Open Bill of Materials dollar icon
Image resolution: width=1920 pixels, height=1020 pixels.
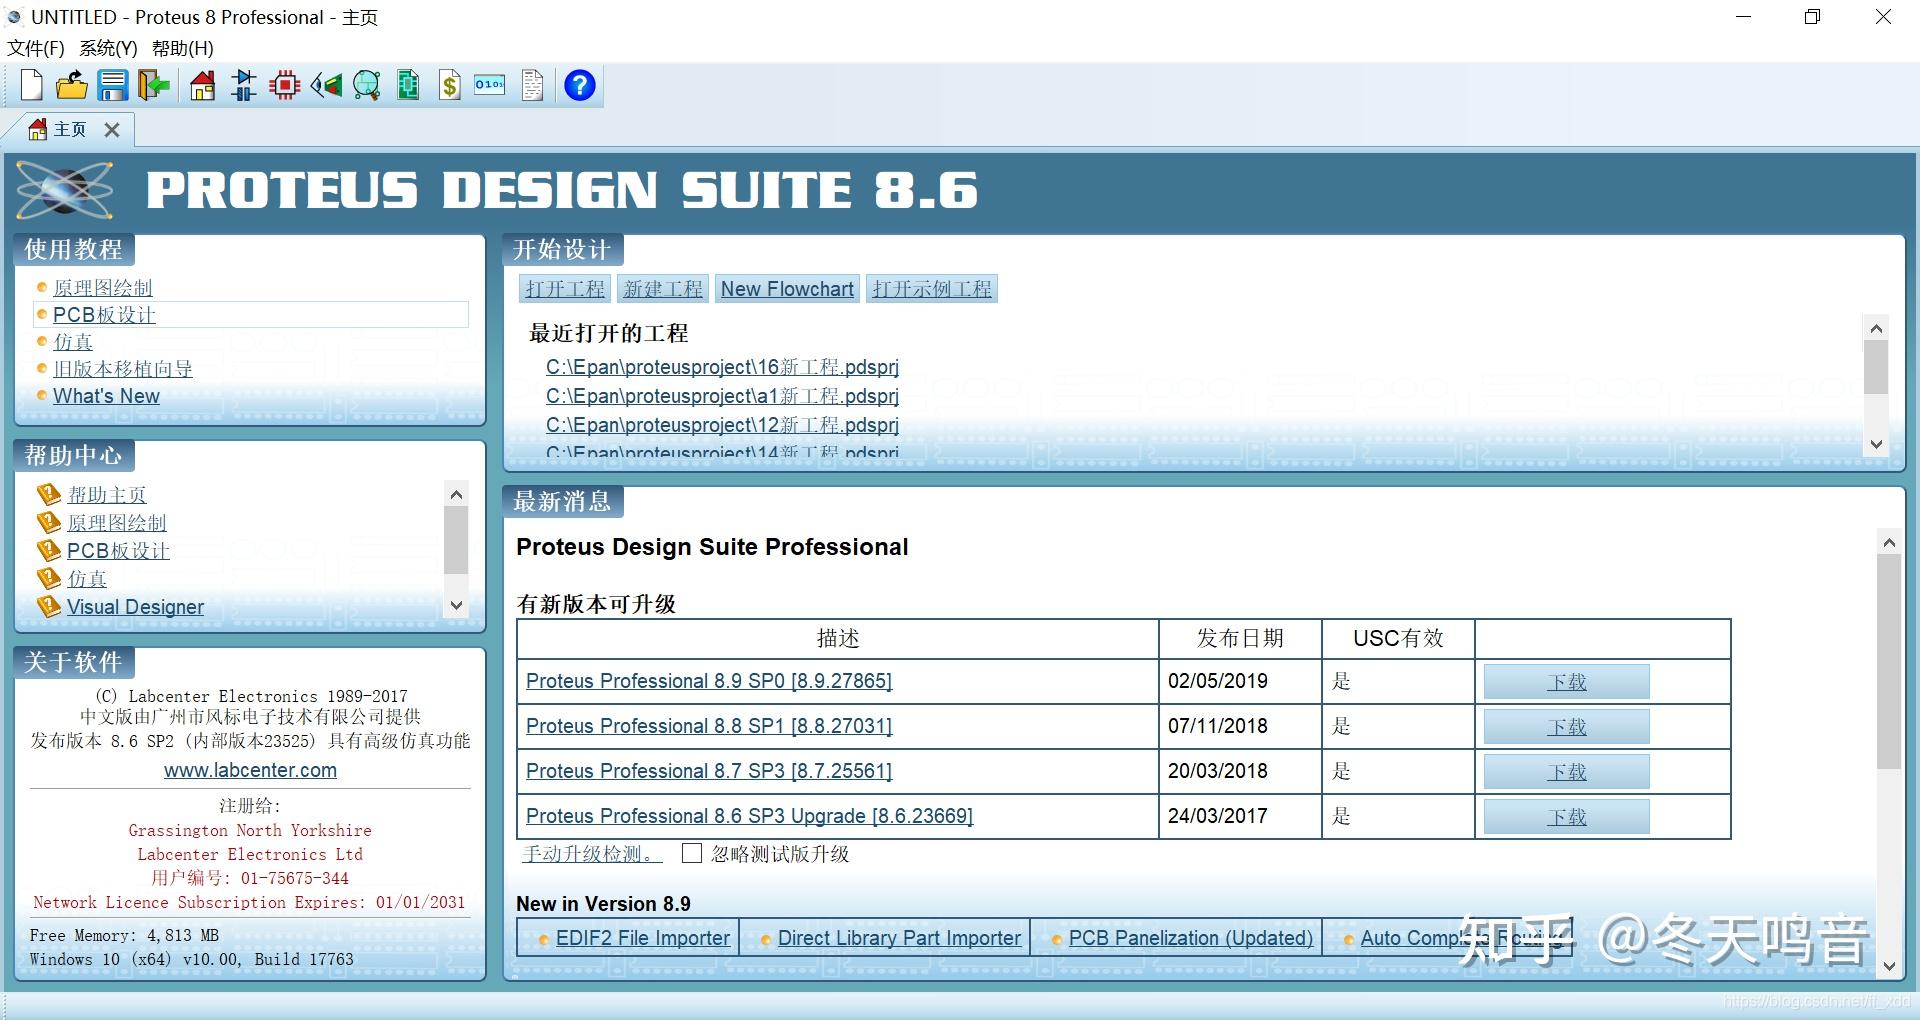pos(450,86)
